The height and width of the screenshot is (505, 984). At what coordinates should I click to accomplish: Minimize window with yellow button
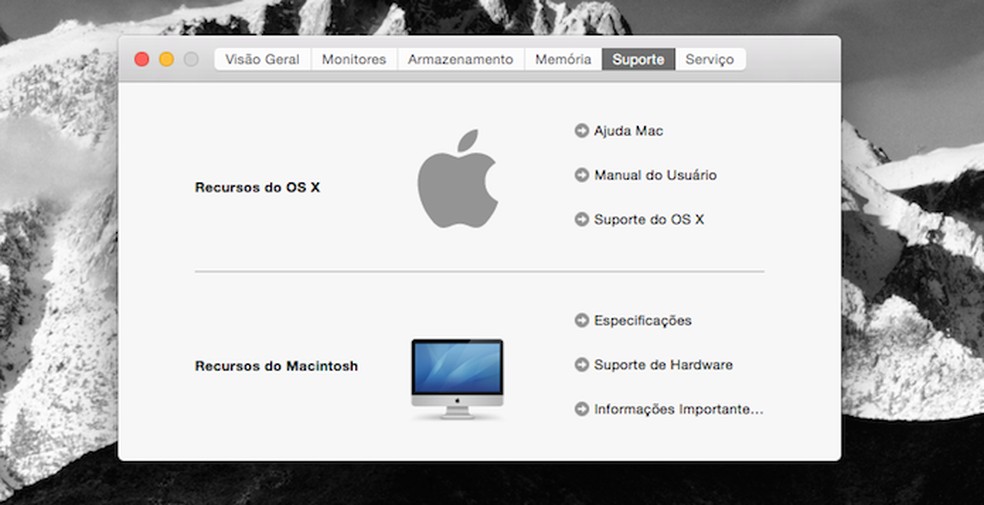coord(166,60)
